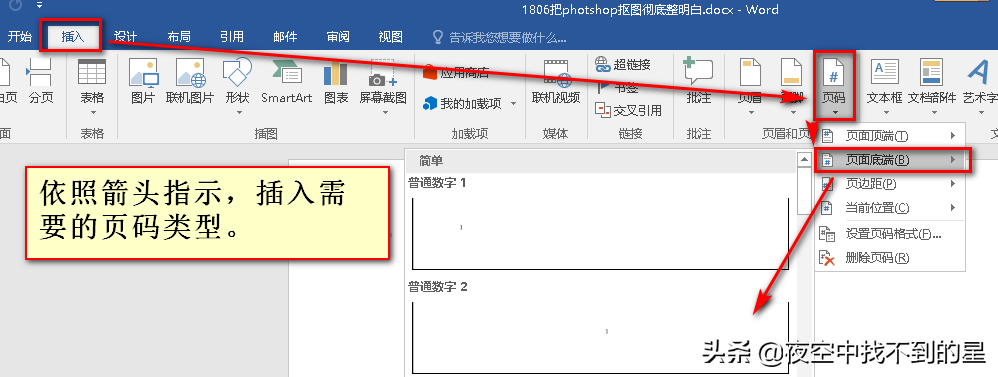Open the 文档部件 quick parts

(932, 81)
